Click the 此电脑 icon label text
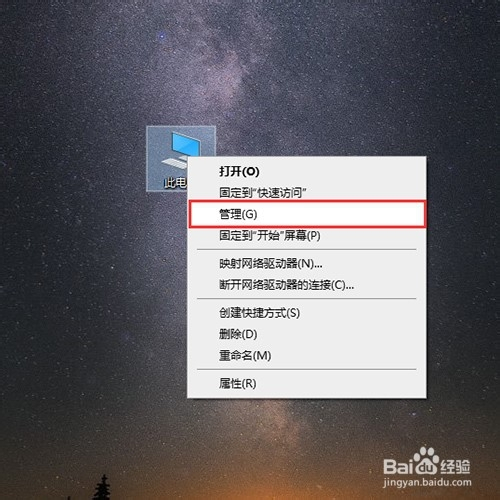This screenshot has height=500, width=500. tap(176, 182)
